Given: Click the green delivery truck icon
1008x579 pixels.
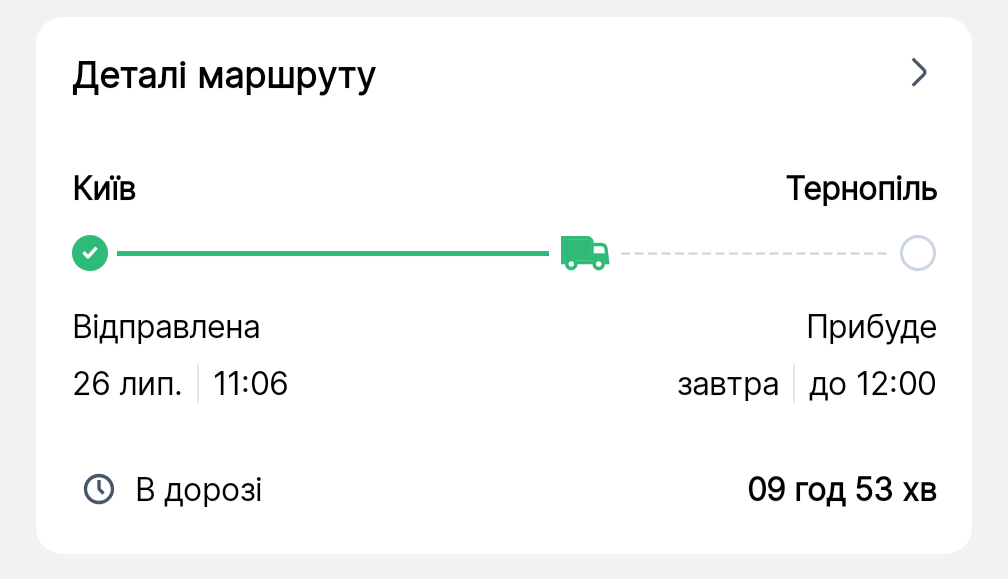Looking at the screenshot, I should (x=585, y=253).
